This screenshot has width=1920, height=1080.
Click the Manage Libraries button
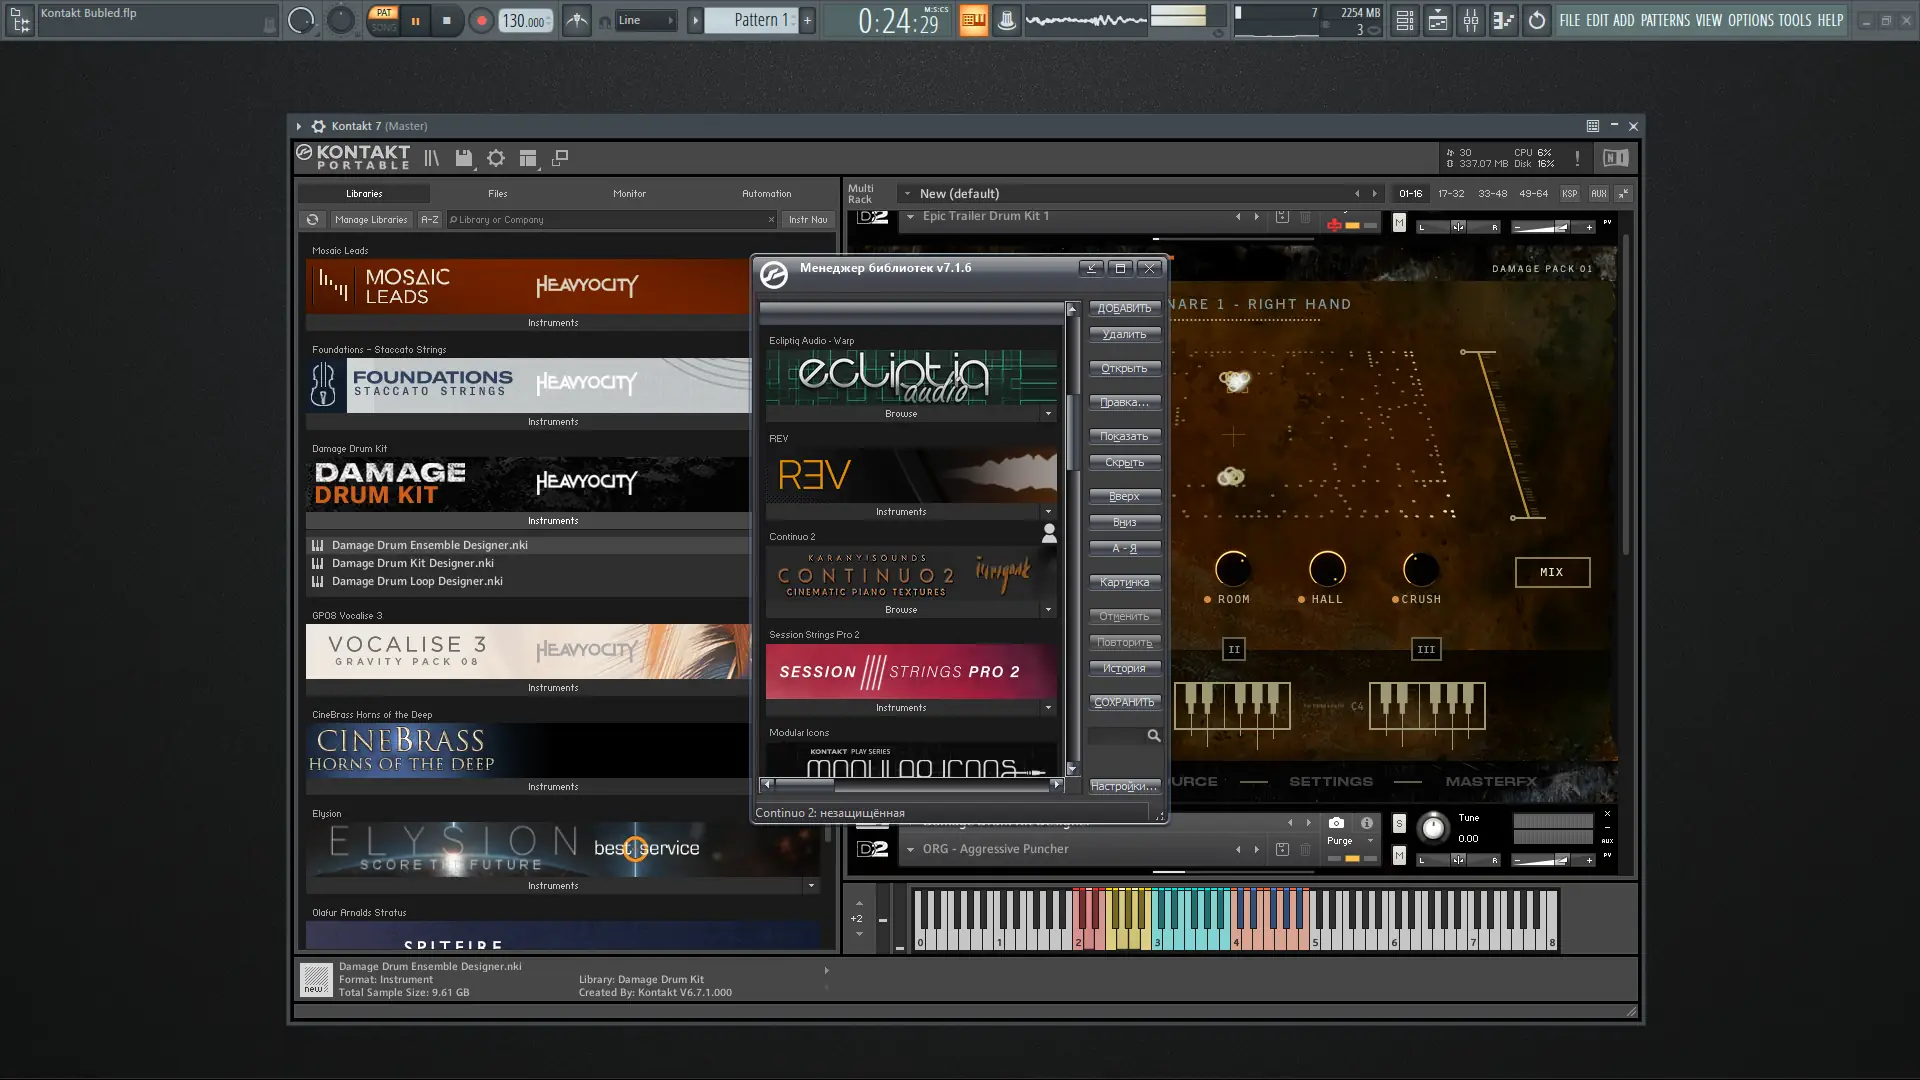point(371,220)
